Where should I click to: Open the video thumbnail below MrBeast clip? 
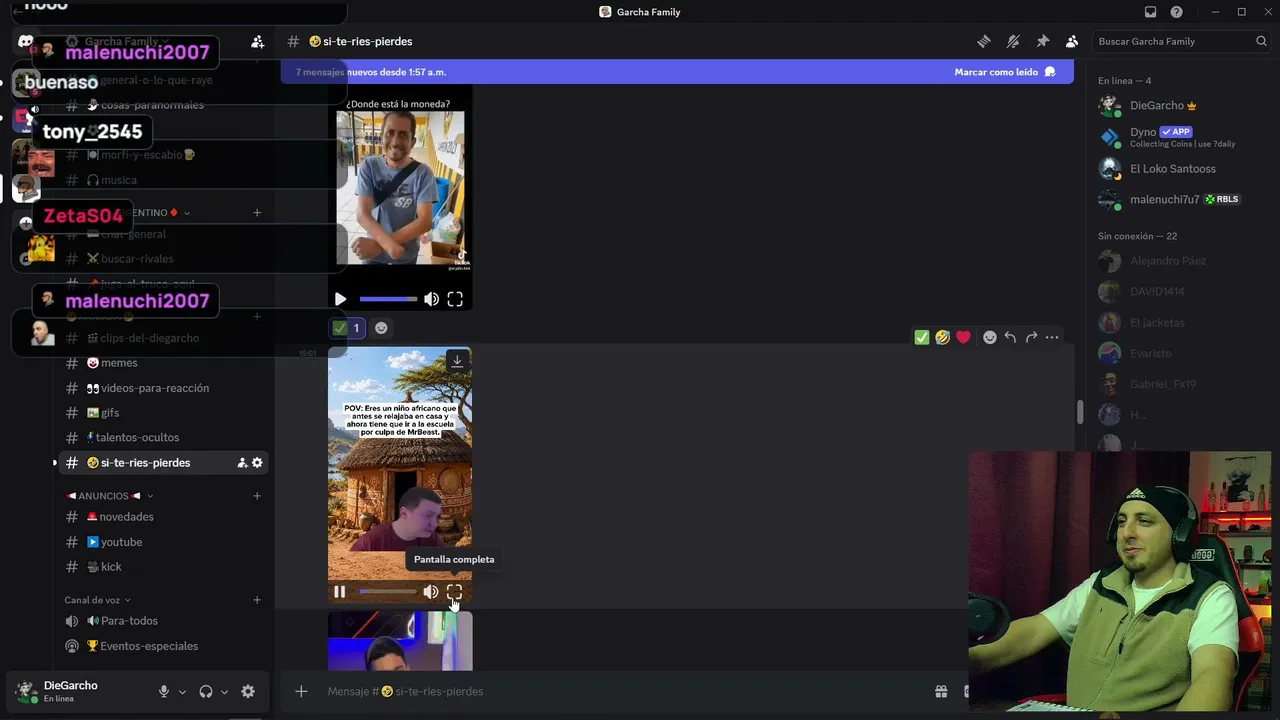[x=400, y=642]
